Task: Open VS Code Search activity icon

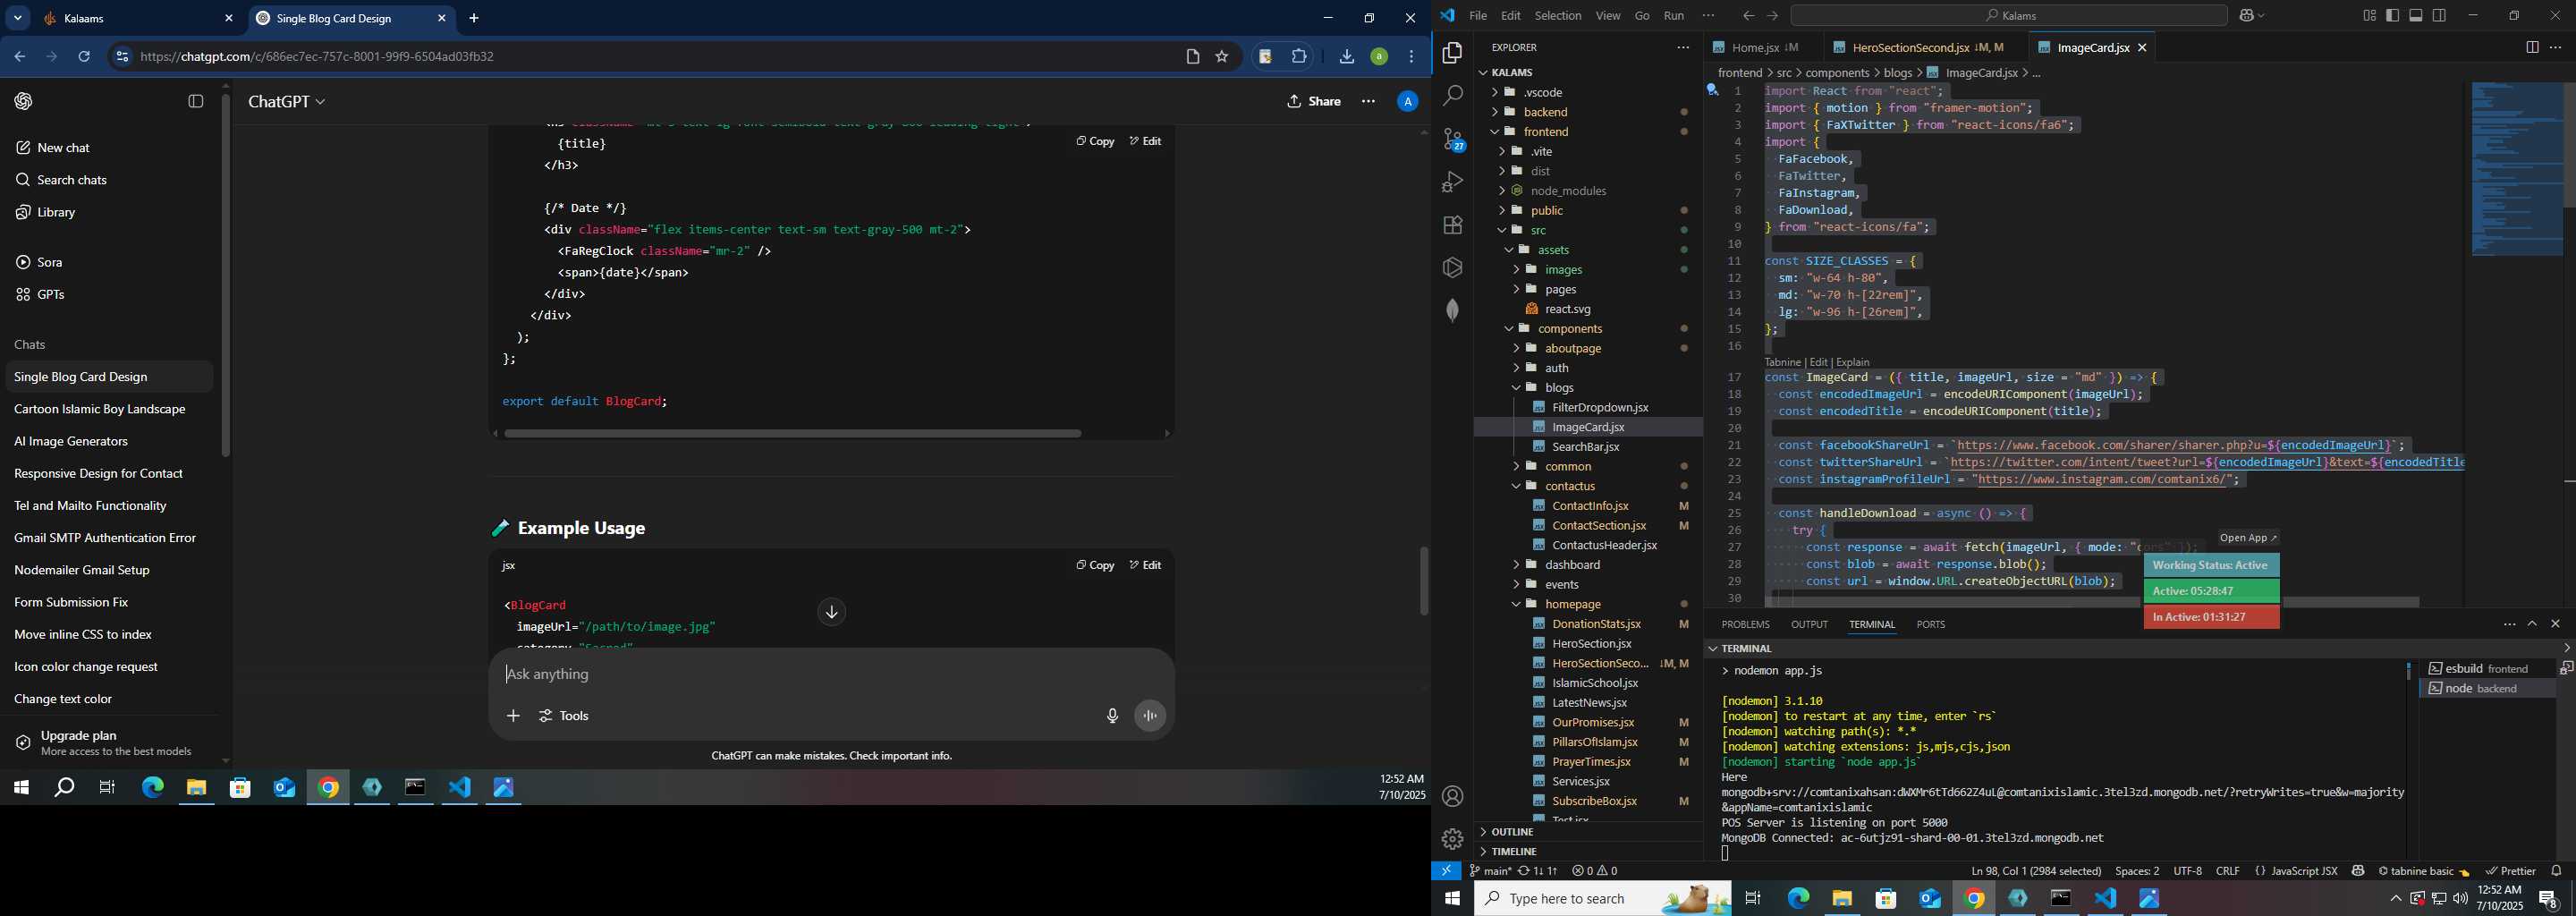Action: [1452, 96]
